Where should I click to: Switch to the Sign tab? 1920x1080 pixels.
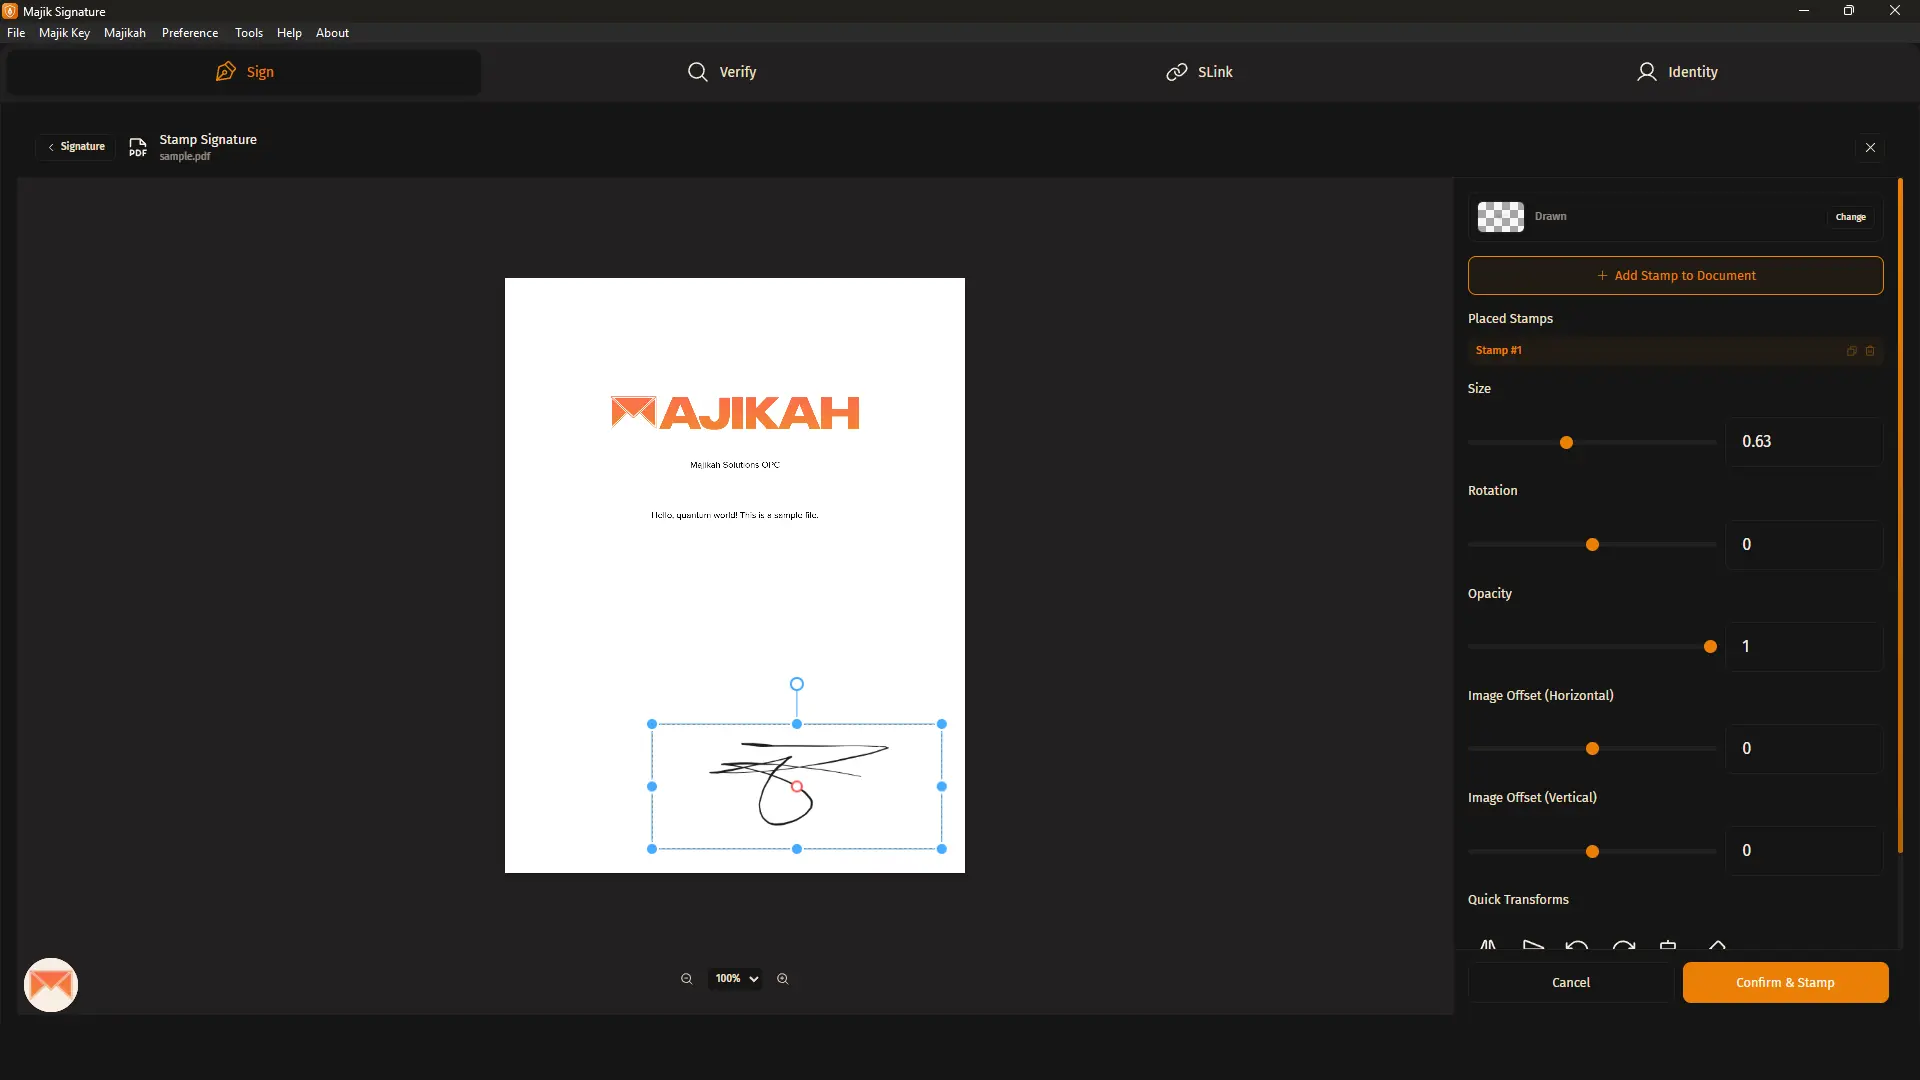244,72
